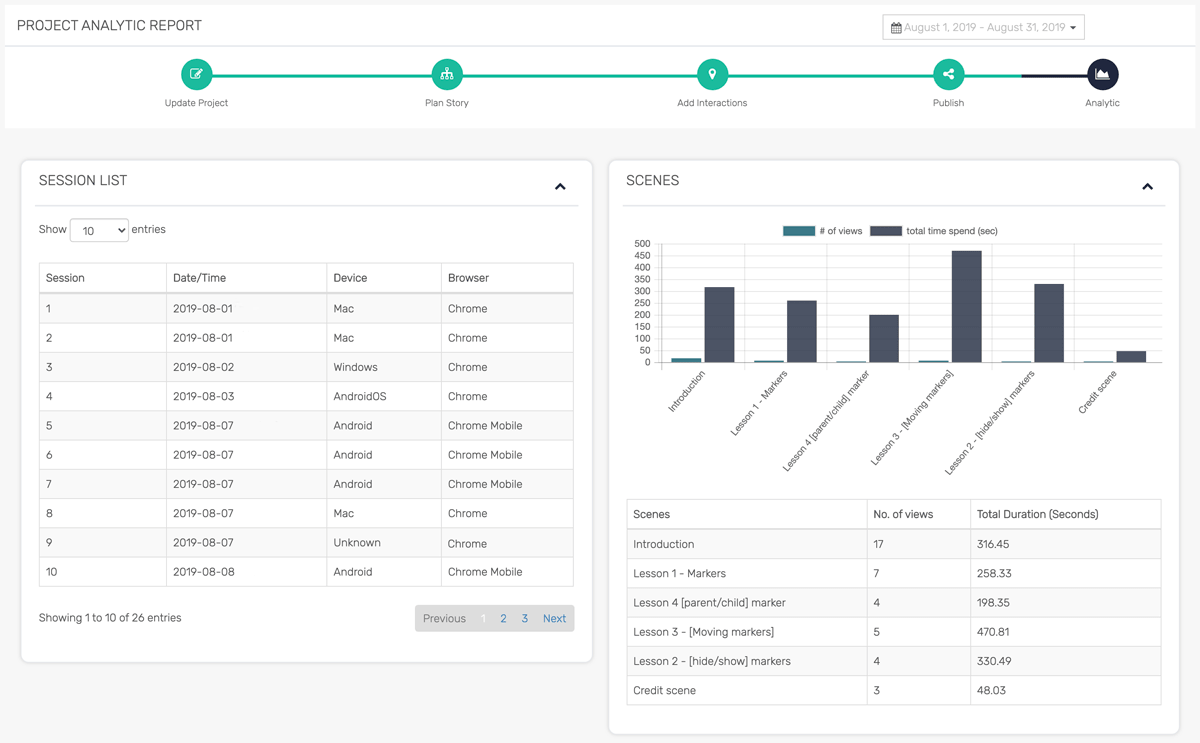The image size is (1200, 743).
Task: Open the Analytic chart icon
Action: (1102, 74)
